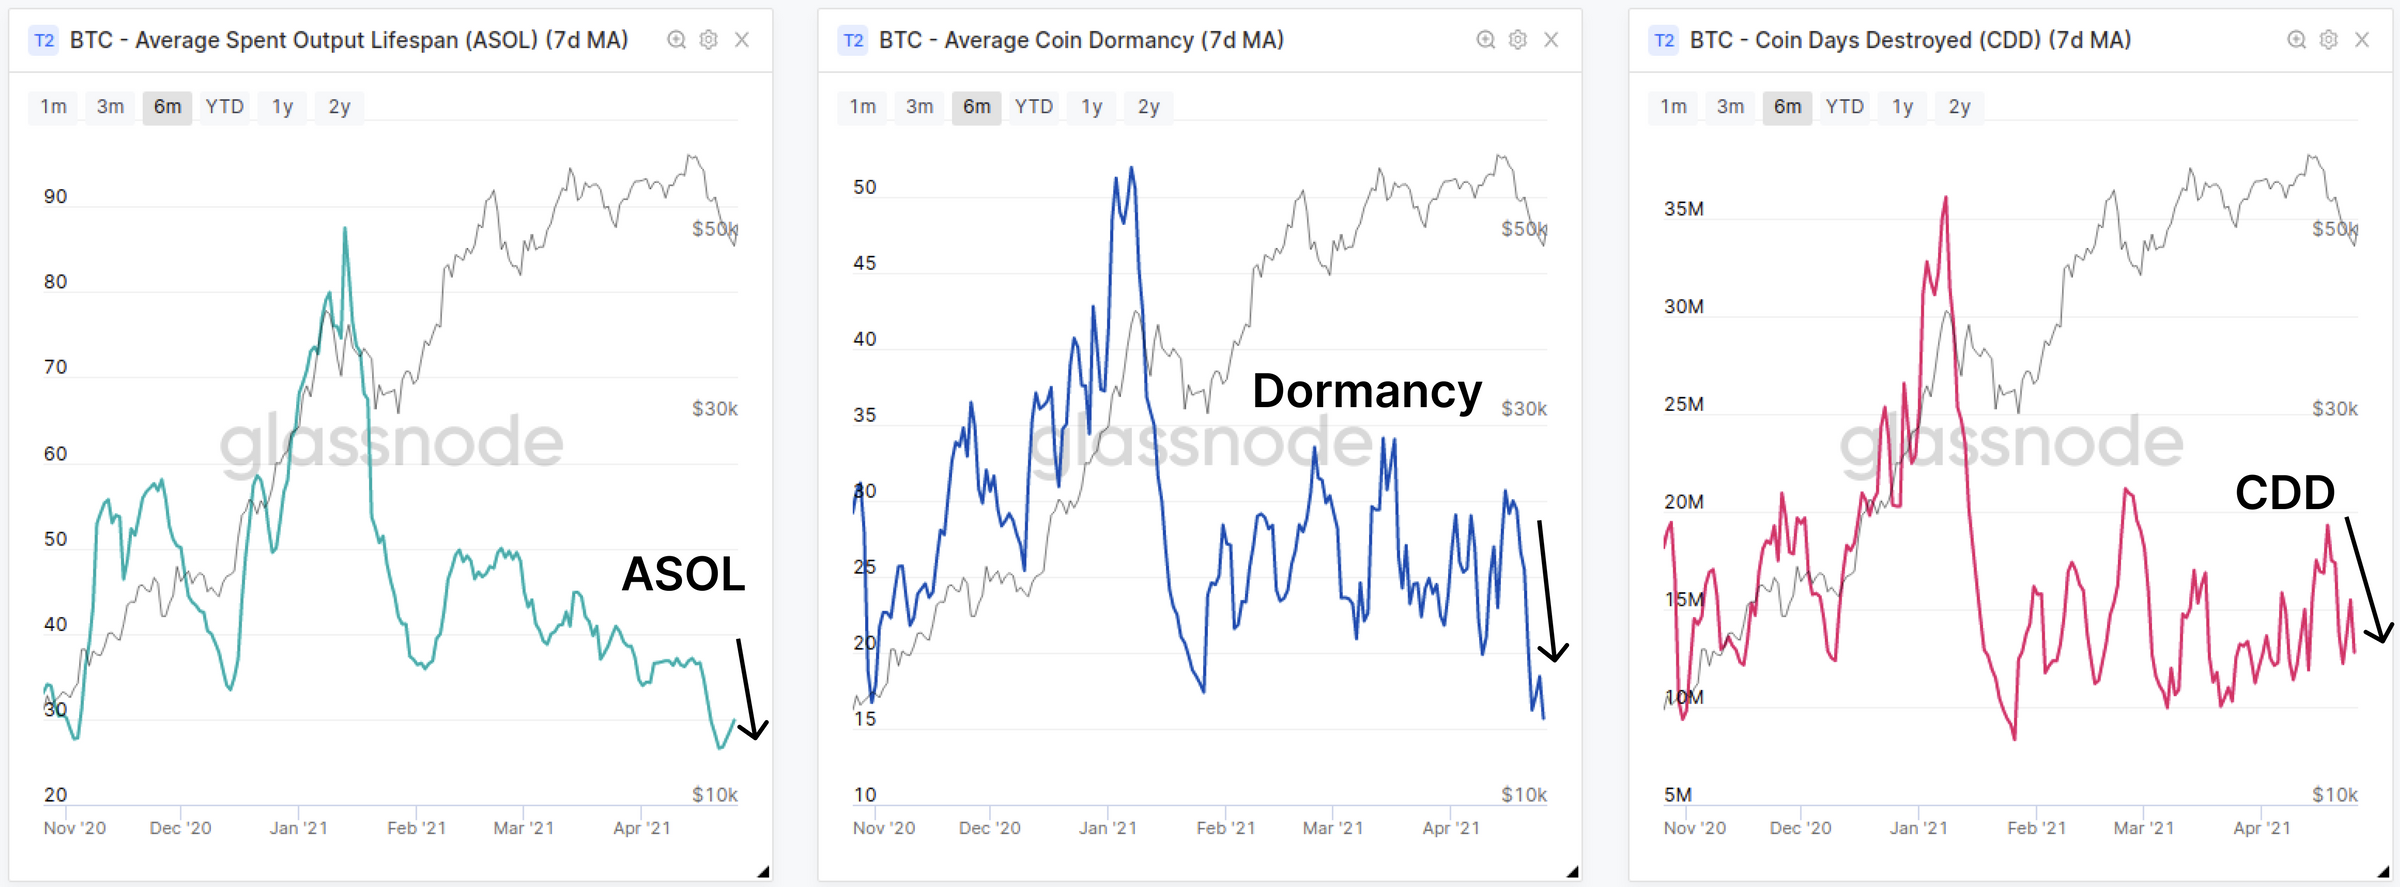Viewport: 2400px width, 887px height.
Task: Click the ASOL chart title text
Action: pyautogui.click(x=349, y=40)
